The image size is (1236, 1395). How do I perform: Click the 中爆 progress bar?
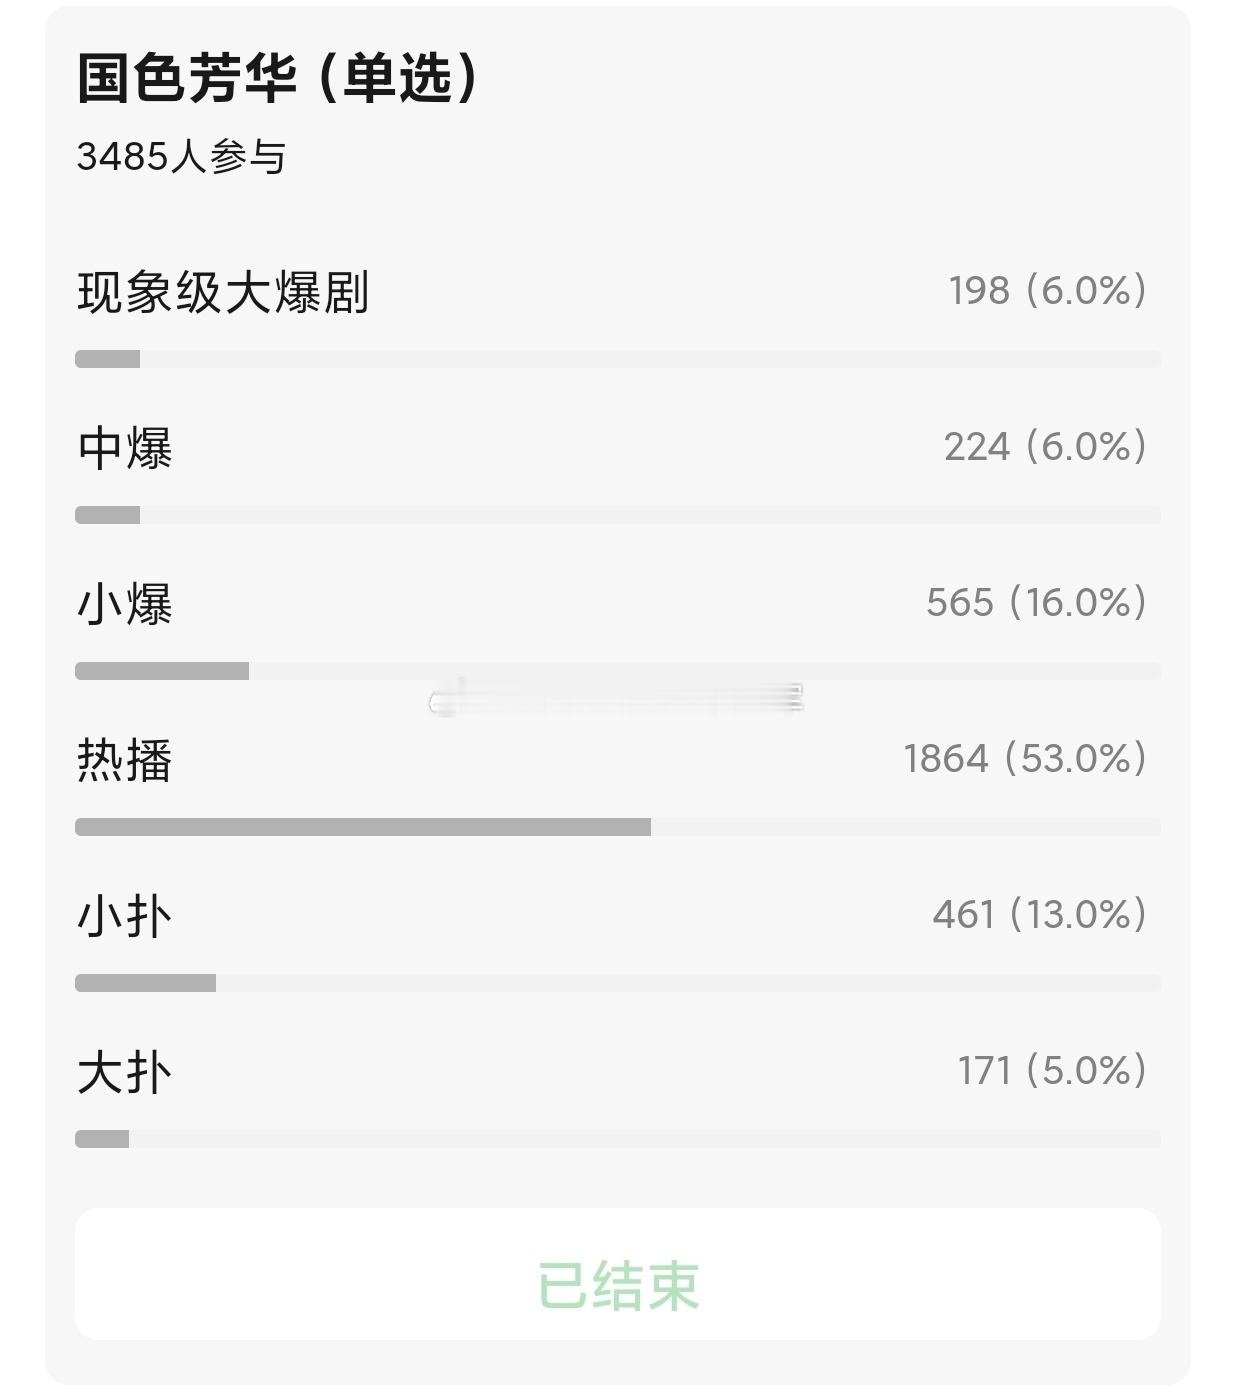tap(618, 515)
